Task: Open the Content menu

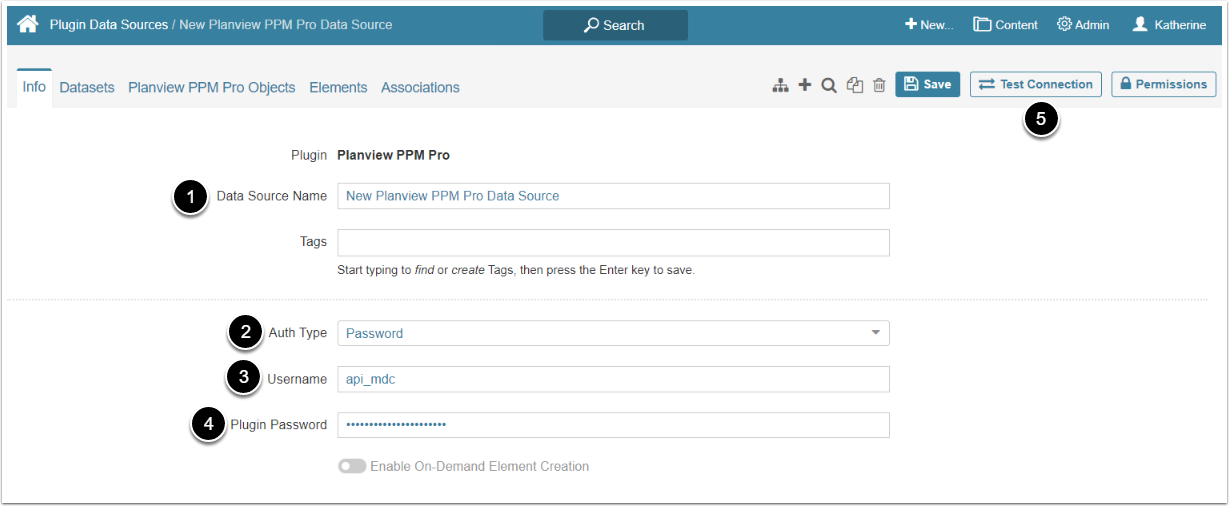Action: [1006, 25]
